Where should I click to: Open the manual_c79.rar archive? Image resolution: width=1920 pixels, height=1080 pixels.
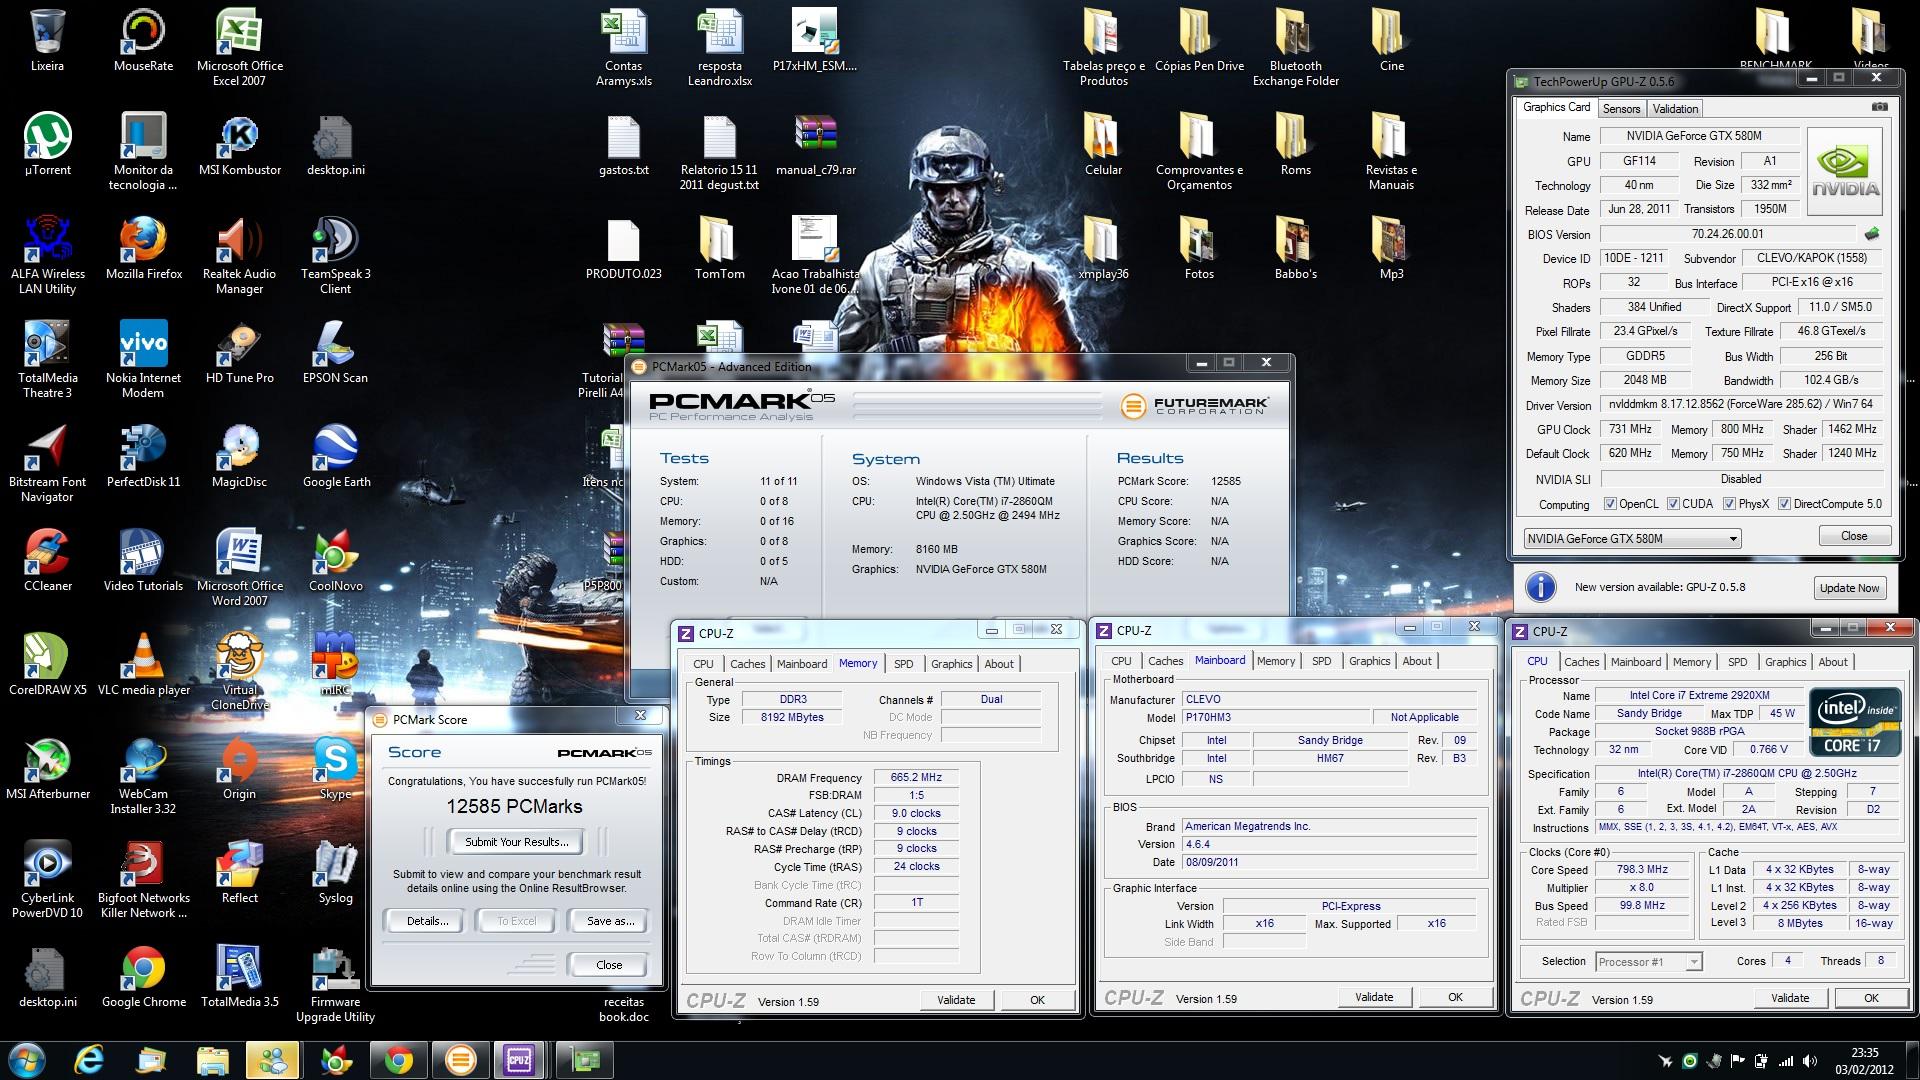coord(815,145)
